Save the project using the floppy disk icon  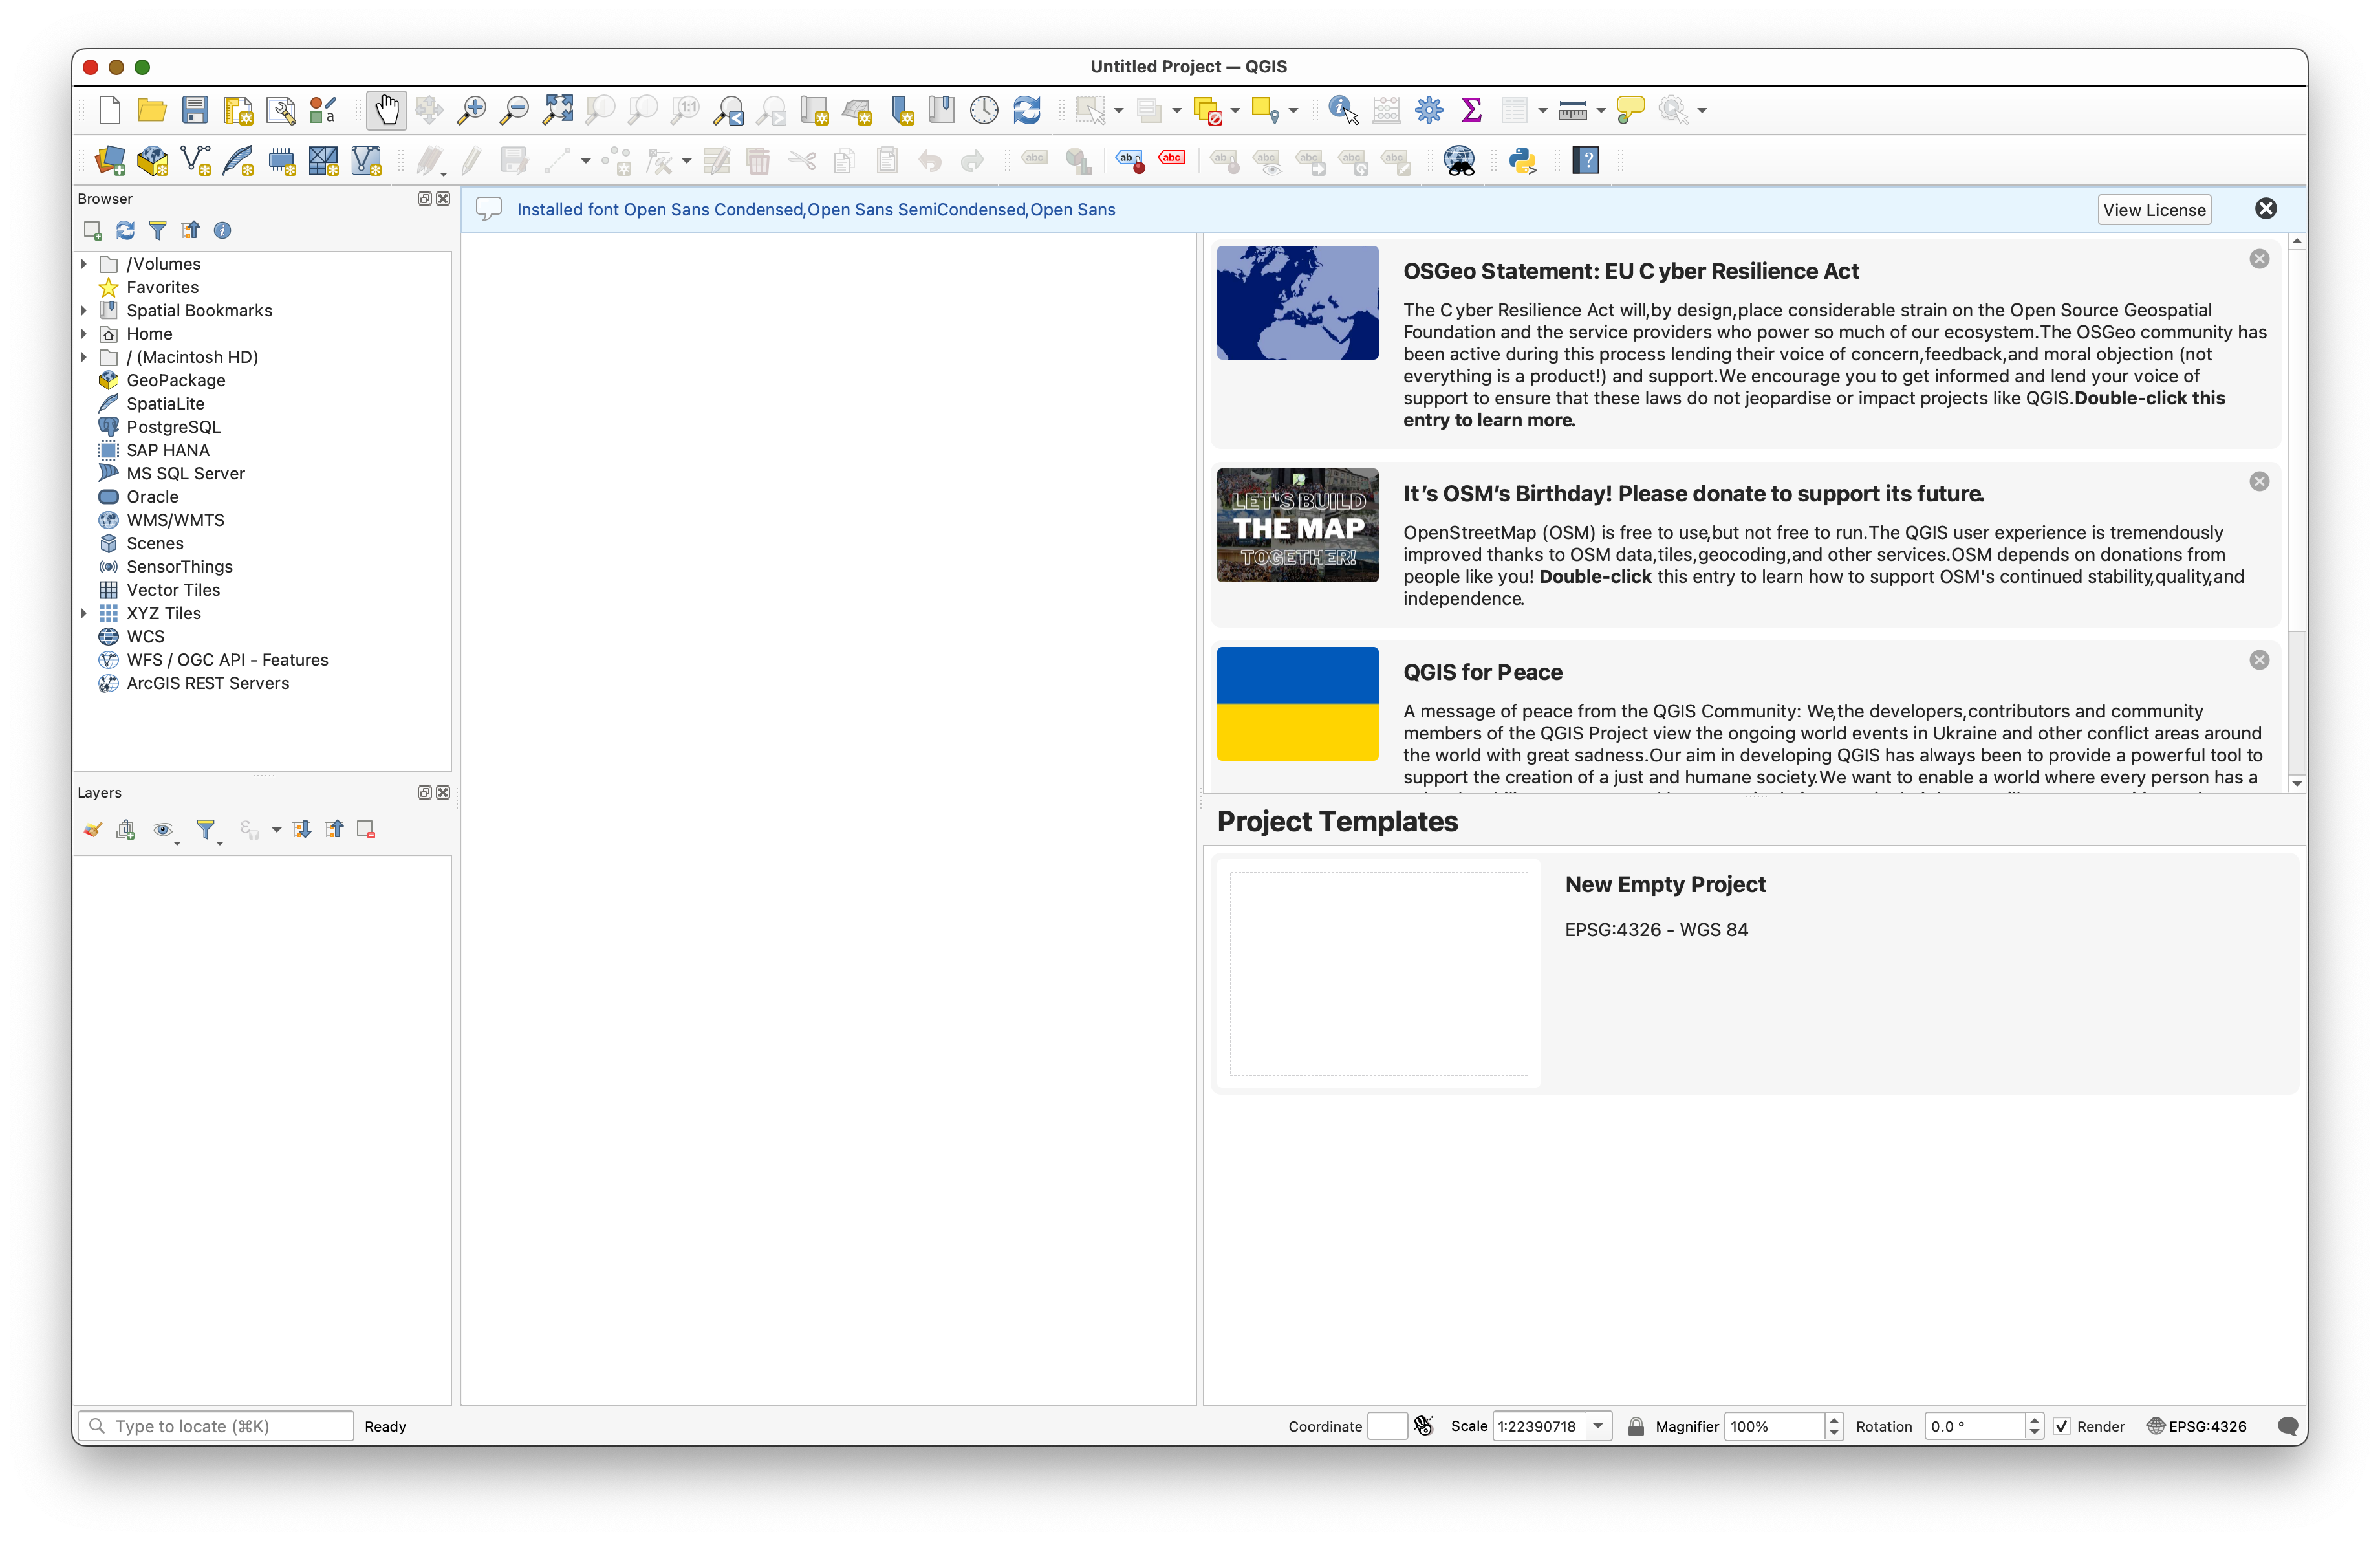coord(195,110)
